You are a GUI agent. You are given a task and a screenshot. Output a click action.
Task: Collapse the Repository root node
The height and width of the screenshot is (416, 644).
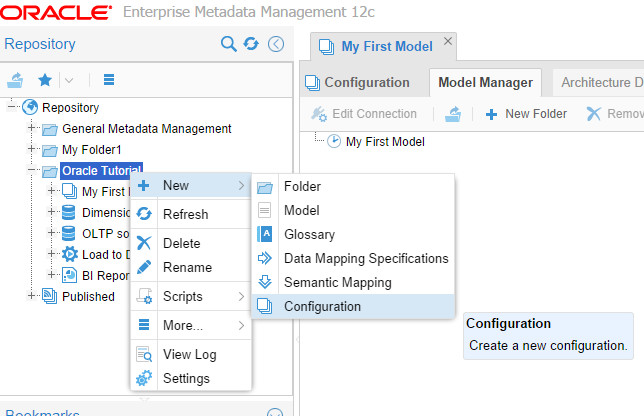(11, 107)
